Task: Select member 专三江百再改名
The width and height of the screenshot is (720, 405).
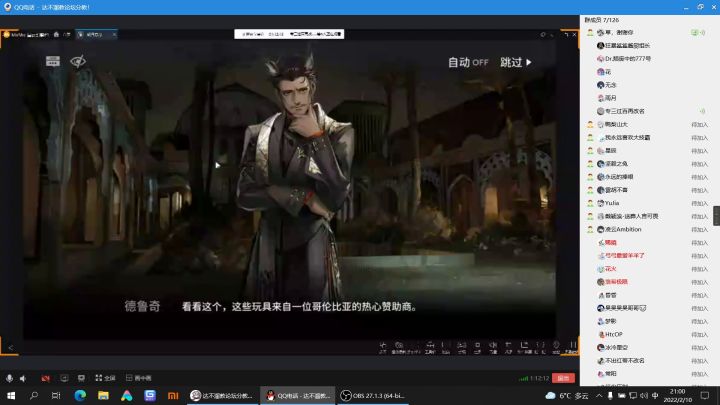Action: click(x=620, y=111)
